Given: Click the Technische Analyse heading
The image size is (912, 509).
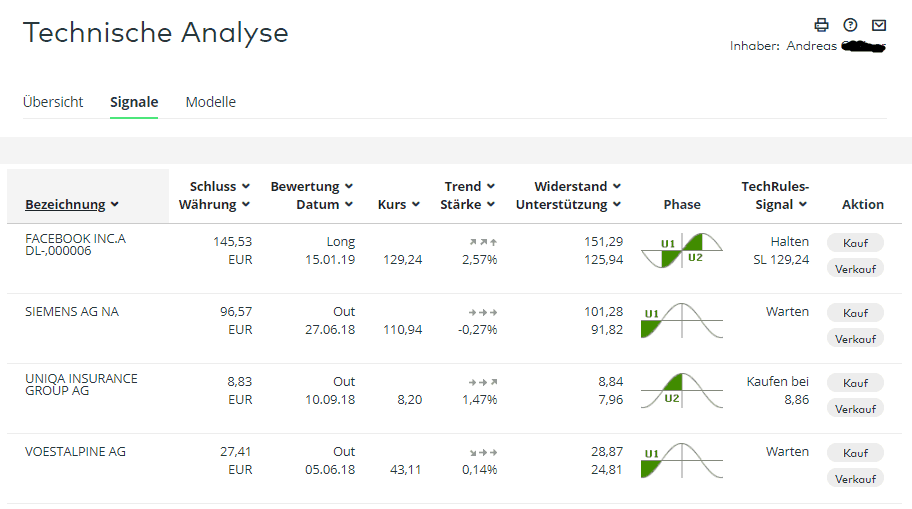Looking at the screenshot, I should [155, 33].
